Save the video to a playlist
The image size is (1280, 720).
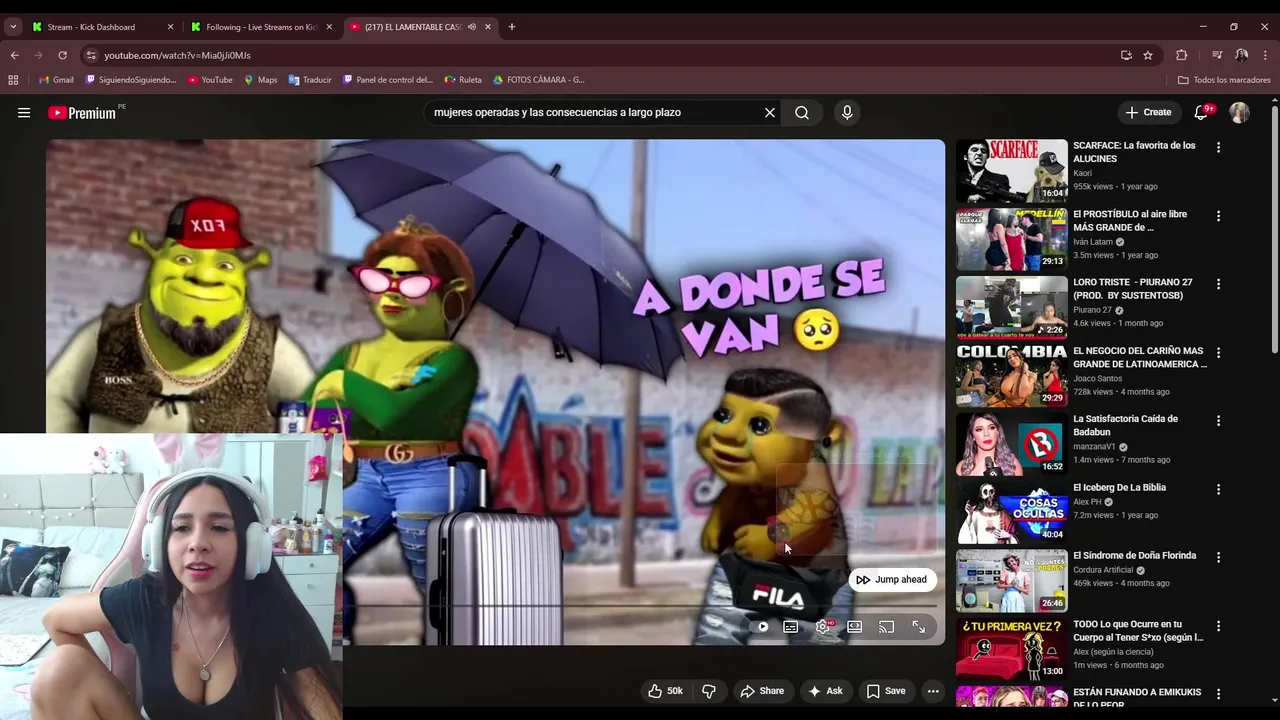(x=886, y=691)
